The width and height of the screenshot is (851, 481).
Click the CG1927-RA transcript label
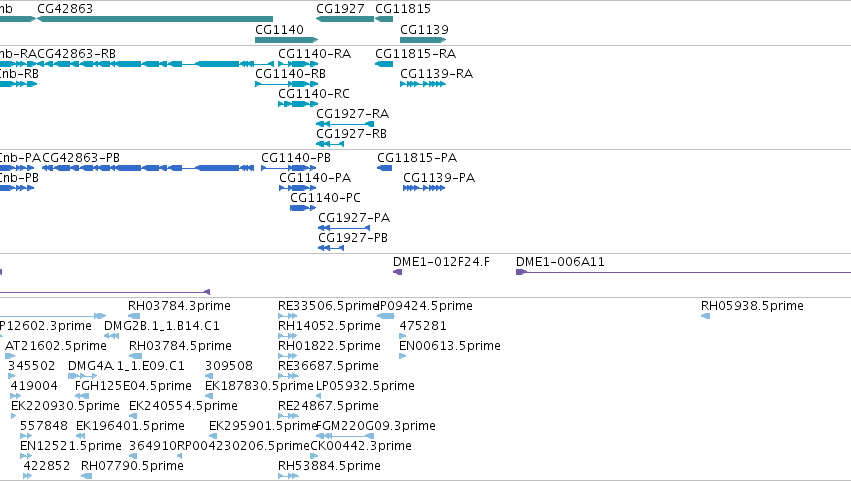click(353, 114)
